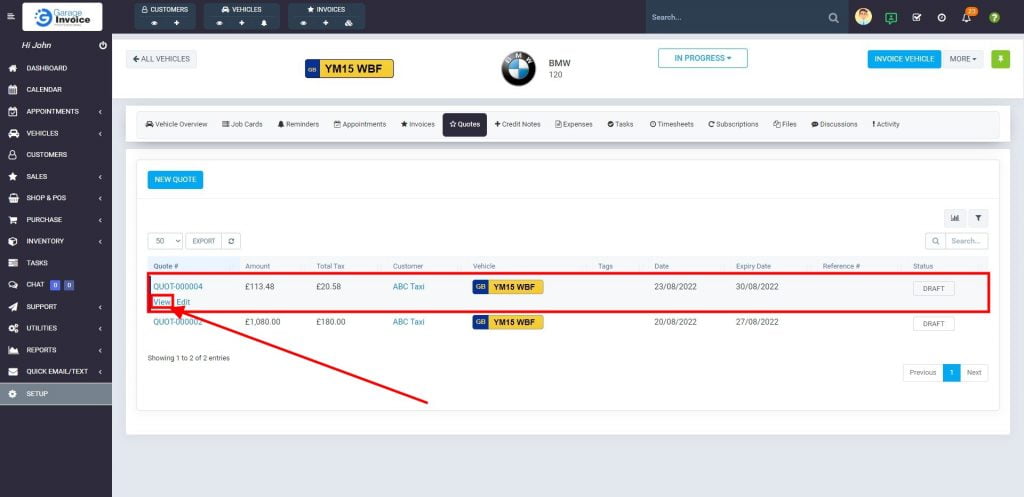Screen dimensions: 1024x497
Task: Switch to the Job Cards tab
Action: tap(242, 124)
